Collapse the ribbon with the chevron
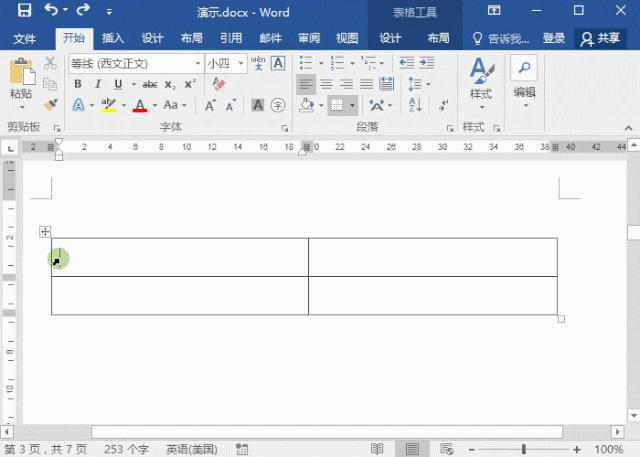This screenshot has height=457, width=640. 629,128
